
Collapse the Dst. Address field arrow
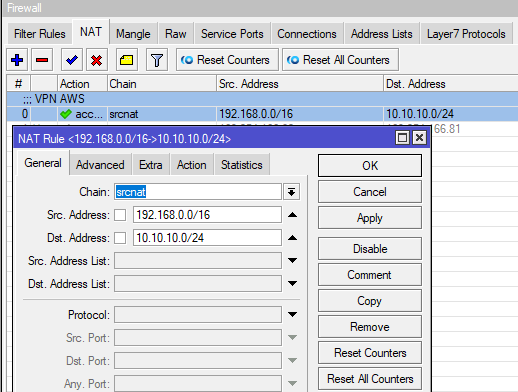tap(292, 238)
